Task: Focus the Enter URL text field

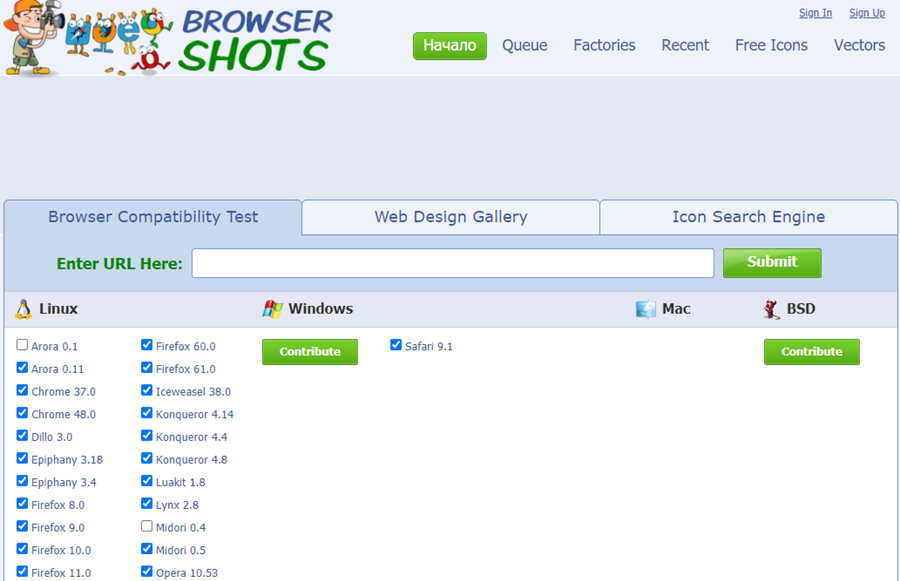Action: click(452, 263)
